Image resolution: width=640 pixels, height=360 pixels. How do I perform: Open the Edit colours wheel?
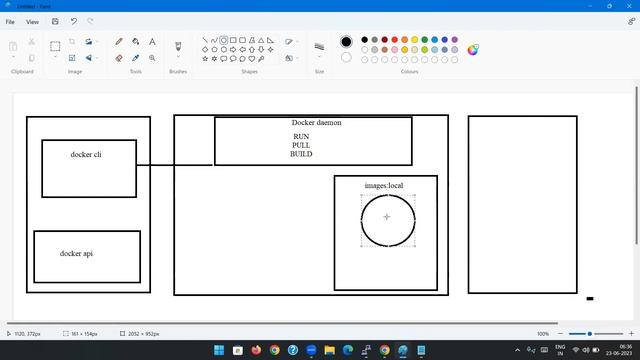[473, 50]
